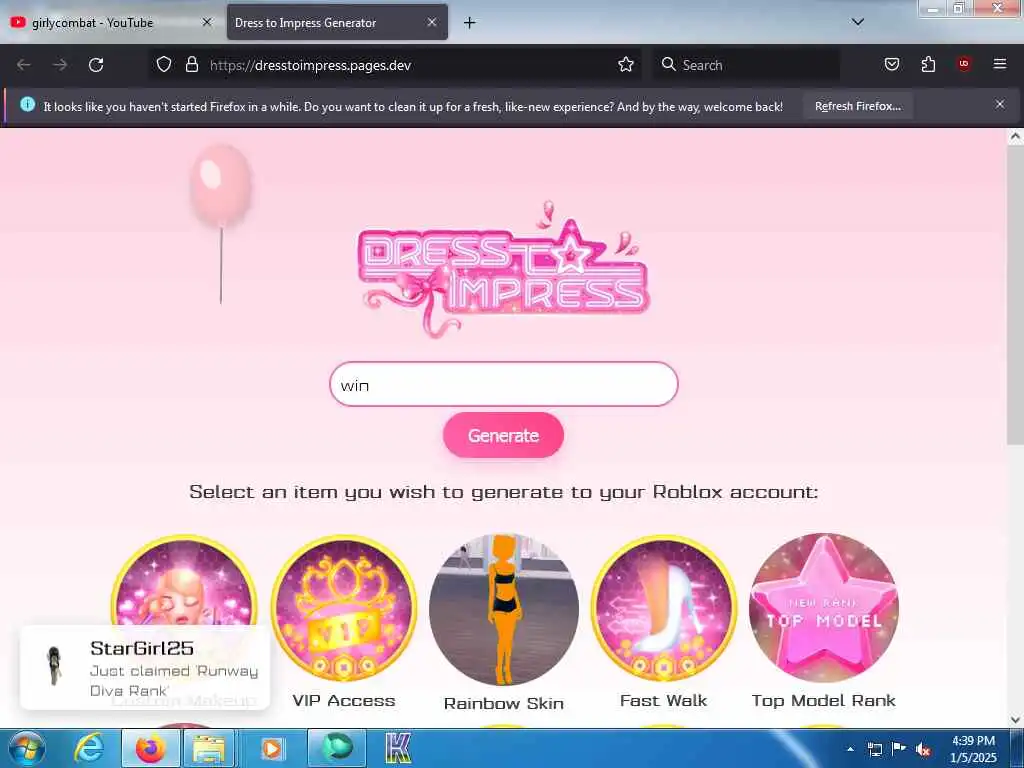The height and width of the screenshot is (768, 1024).
Task: Open the Firefox hamburger menu
Action: [x=1000, y=64]
